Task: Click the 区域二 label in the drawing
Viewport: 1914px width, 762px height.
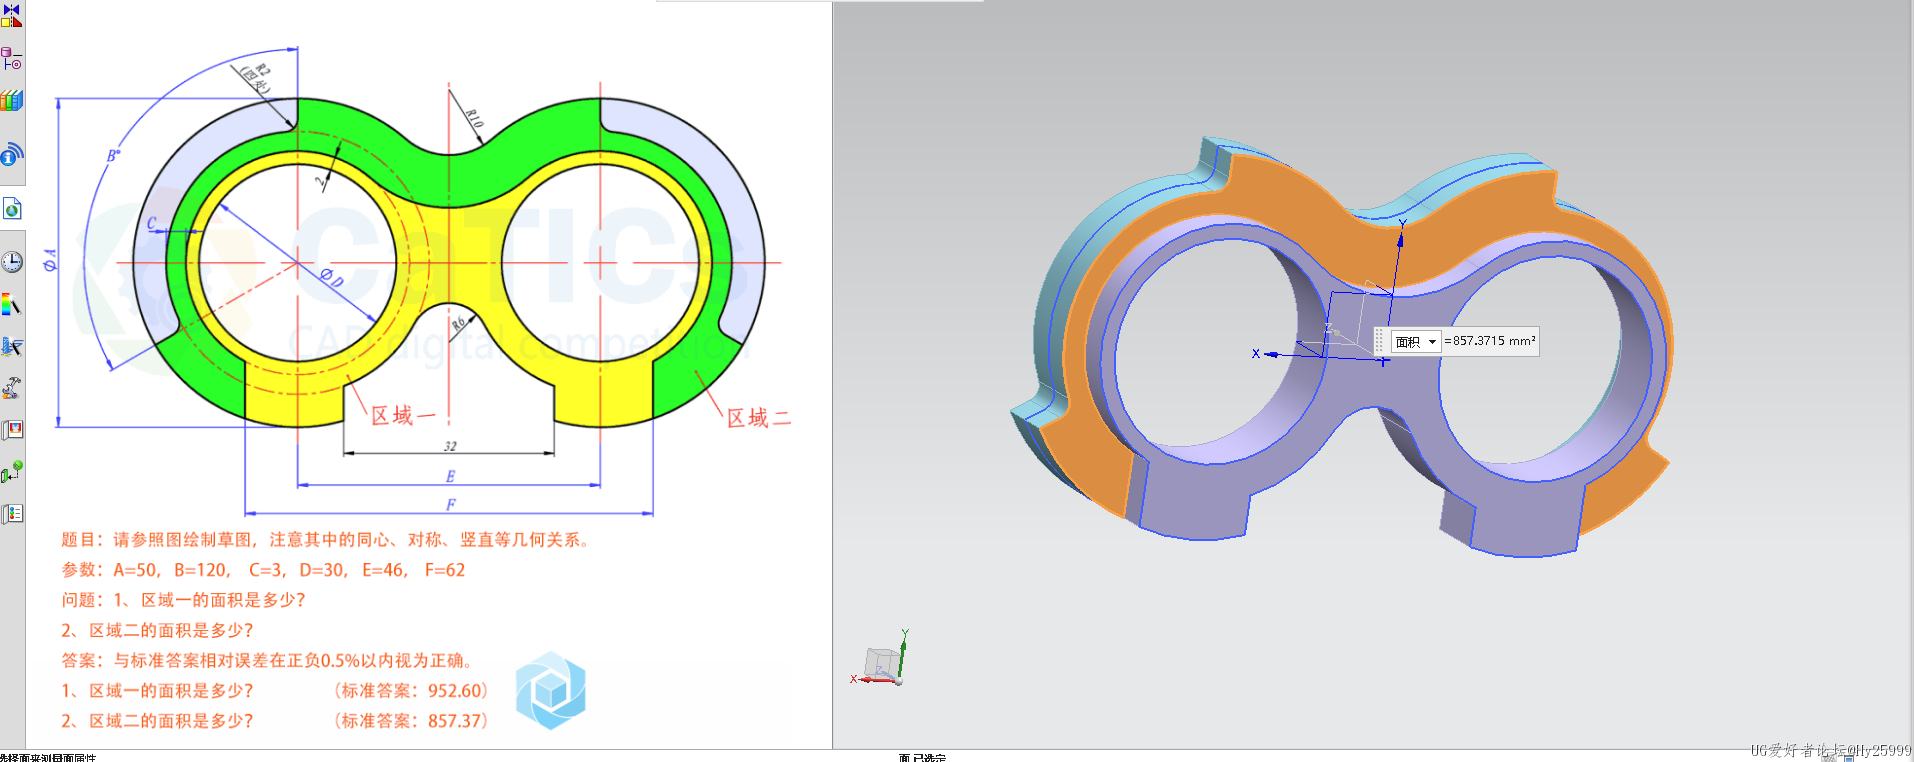Action: coord(759,418)
